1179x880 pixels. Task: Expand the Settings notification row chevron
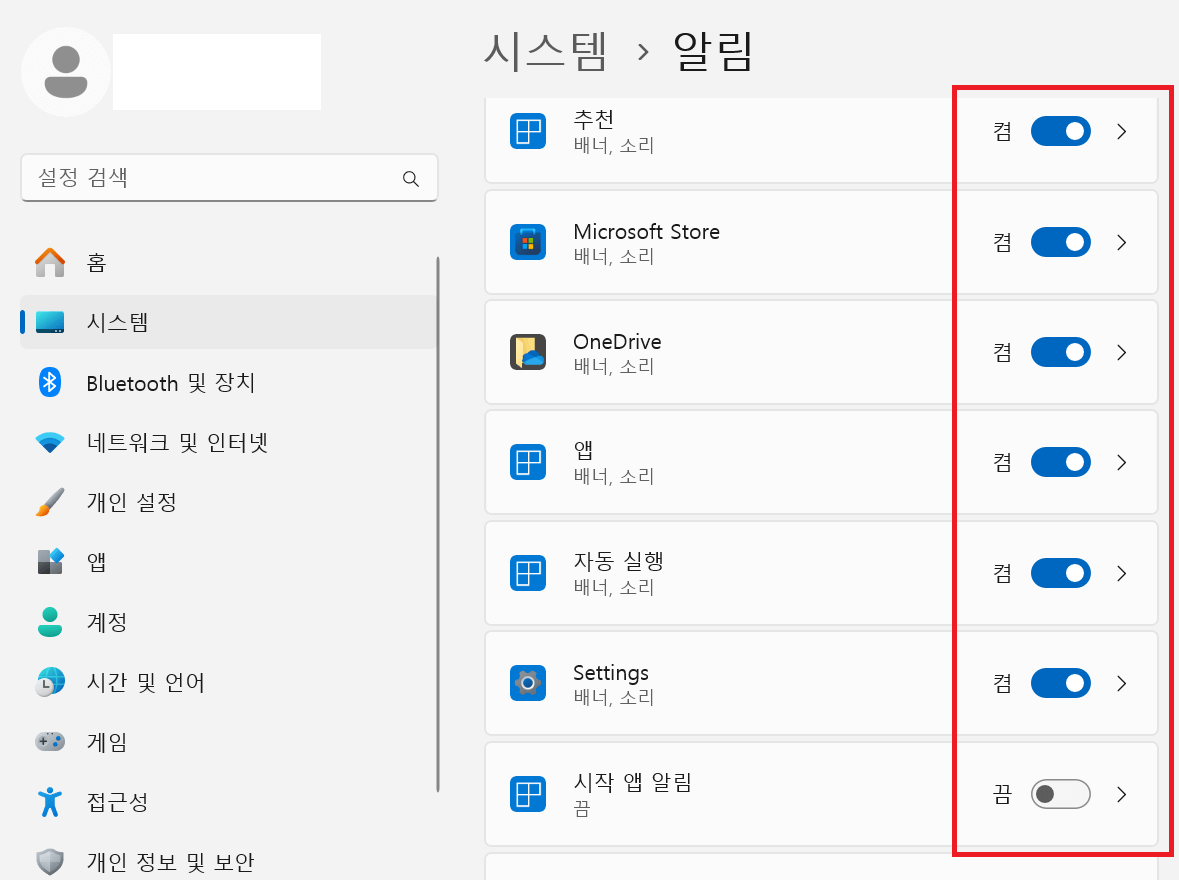(1121, 683)
